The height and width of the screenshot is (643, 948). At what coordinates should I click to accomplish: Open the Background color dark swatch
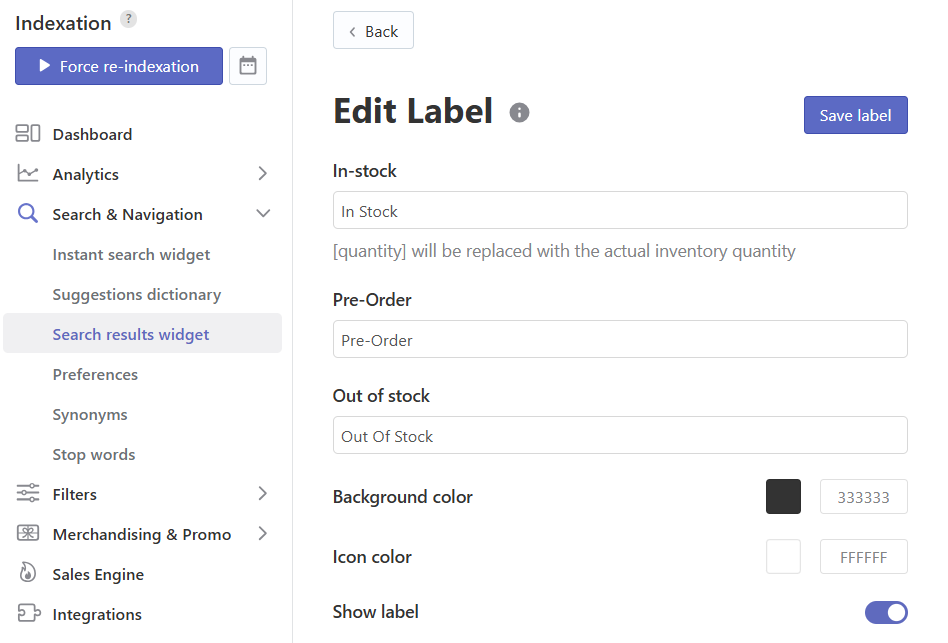coord(783,497)
